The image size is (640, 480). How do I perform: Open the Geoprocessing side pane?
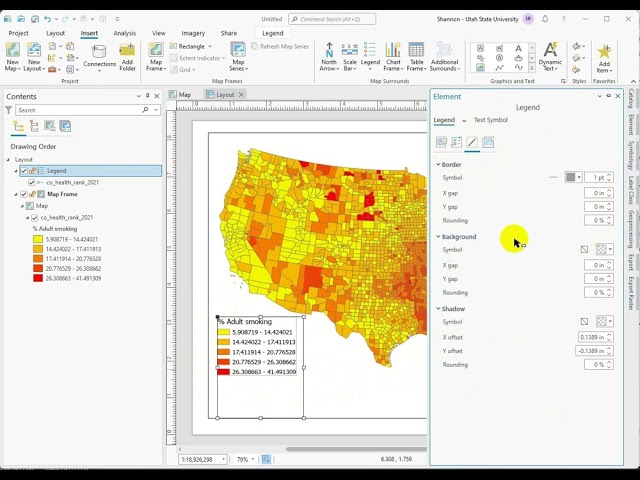(631, 229)
